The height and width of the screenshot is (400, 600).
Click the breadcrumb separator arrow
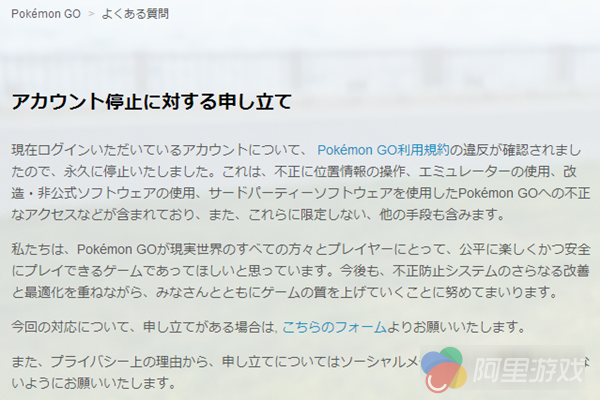pos(89,15)
